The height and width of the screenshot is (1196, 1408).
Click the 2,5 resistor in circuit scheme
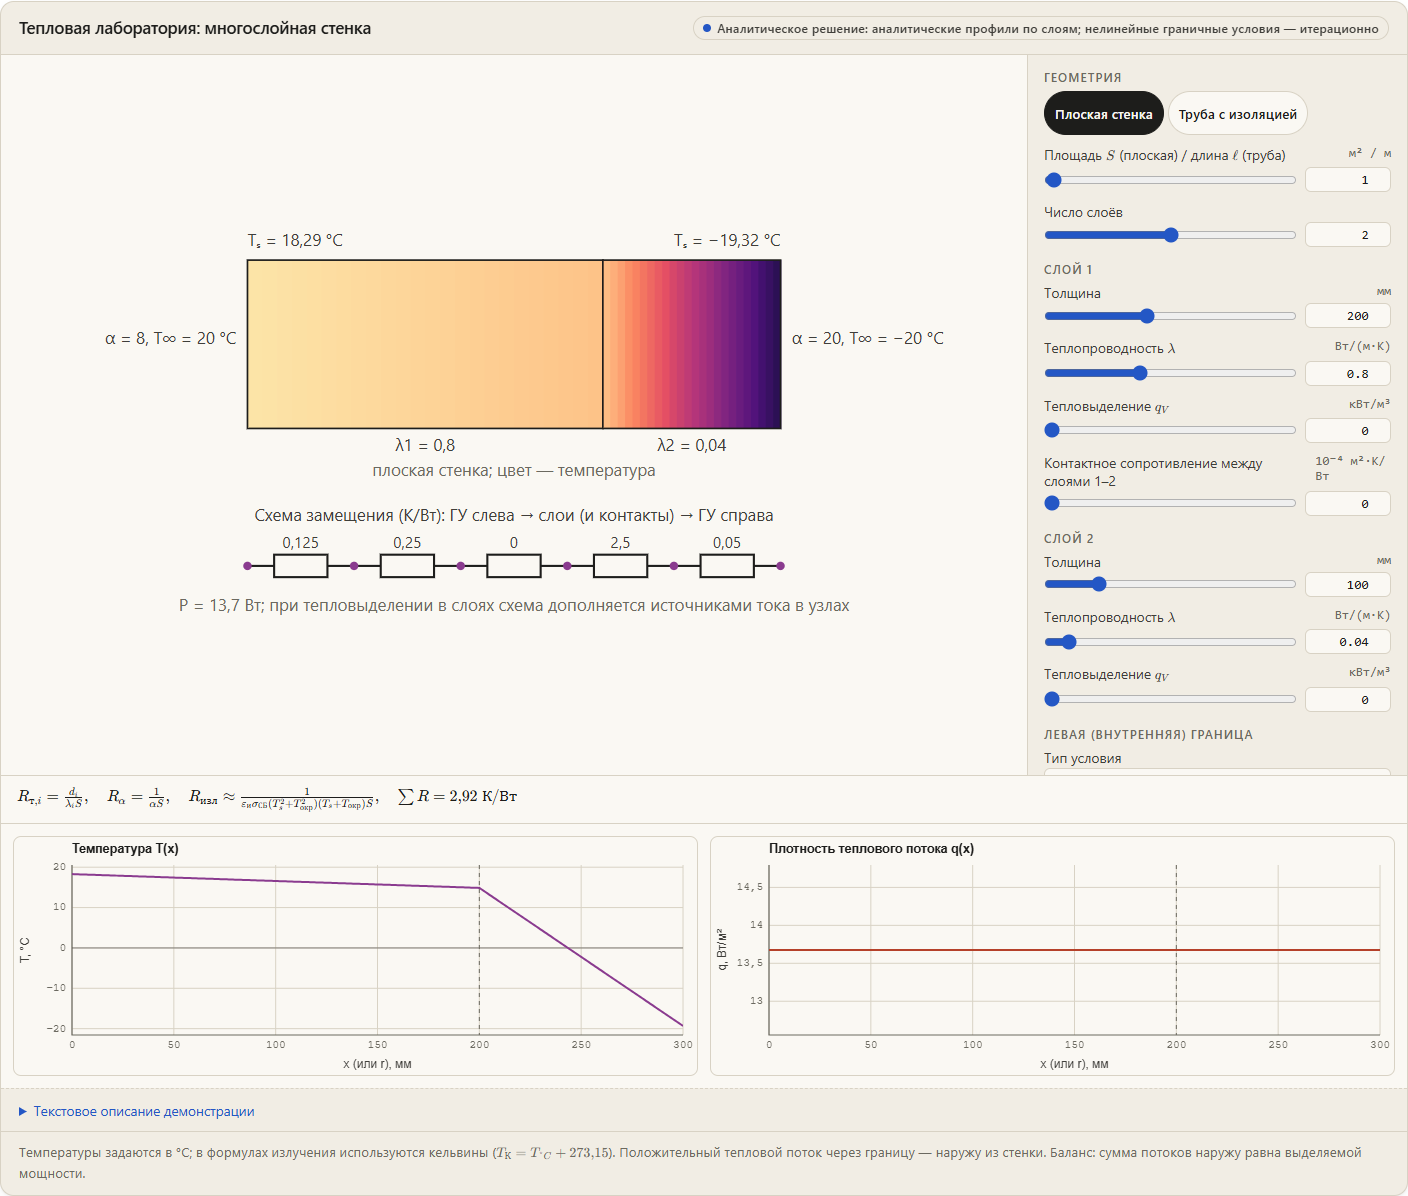(x=620, y=566)
